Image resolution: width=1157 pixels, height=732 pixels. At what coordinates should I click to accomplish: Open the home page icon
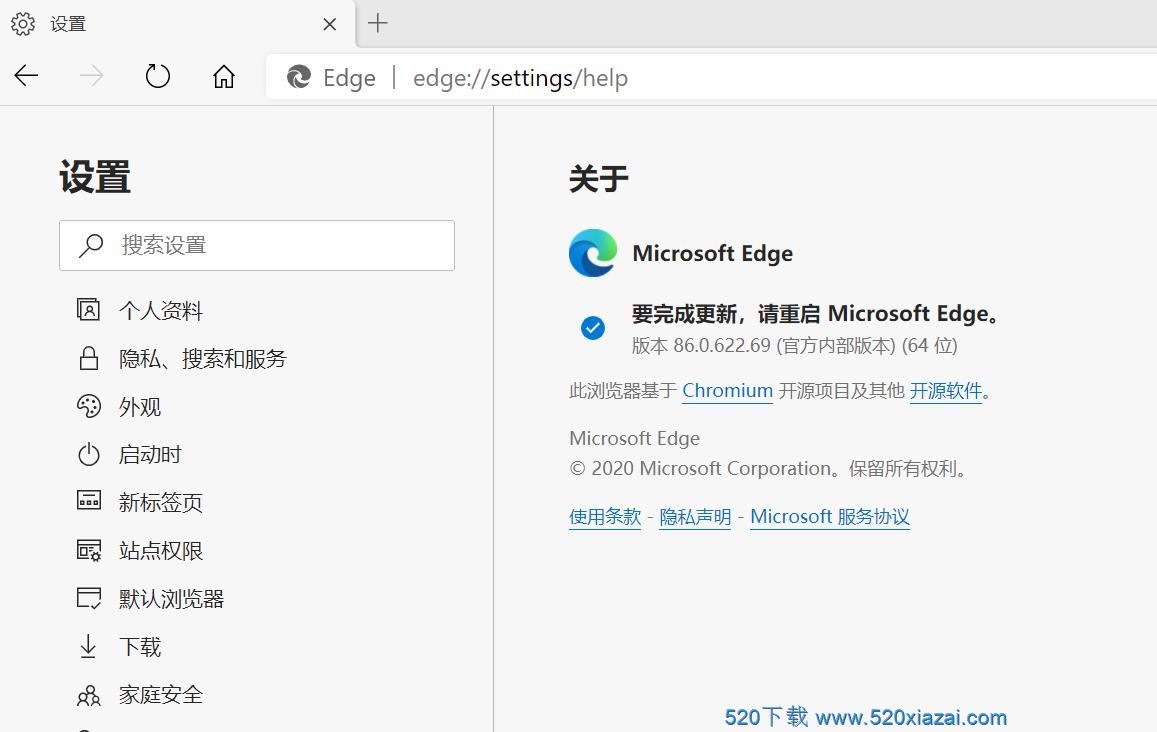[x=224, y=75]
